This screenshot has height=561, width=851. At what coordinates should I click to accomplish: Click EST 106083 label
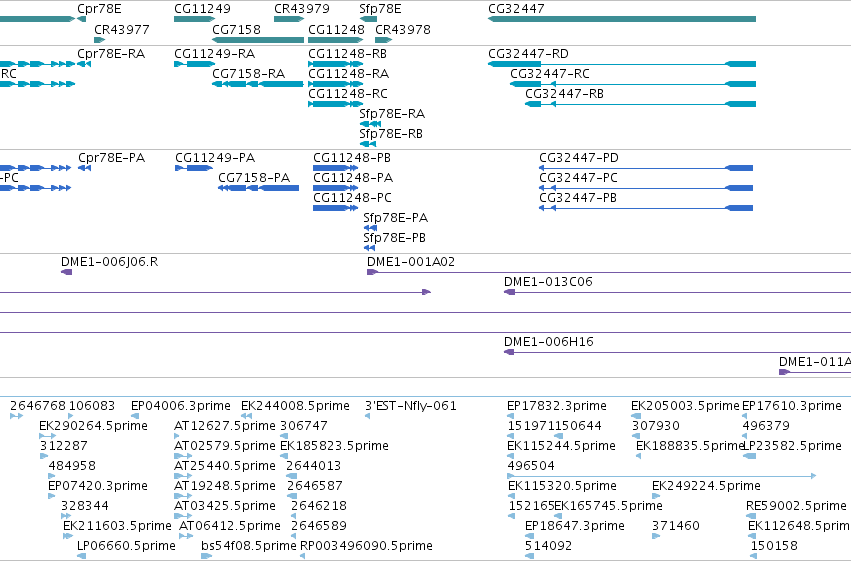coord(92,406)
